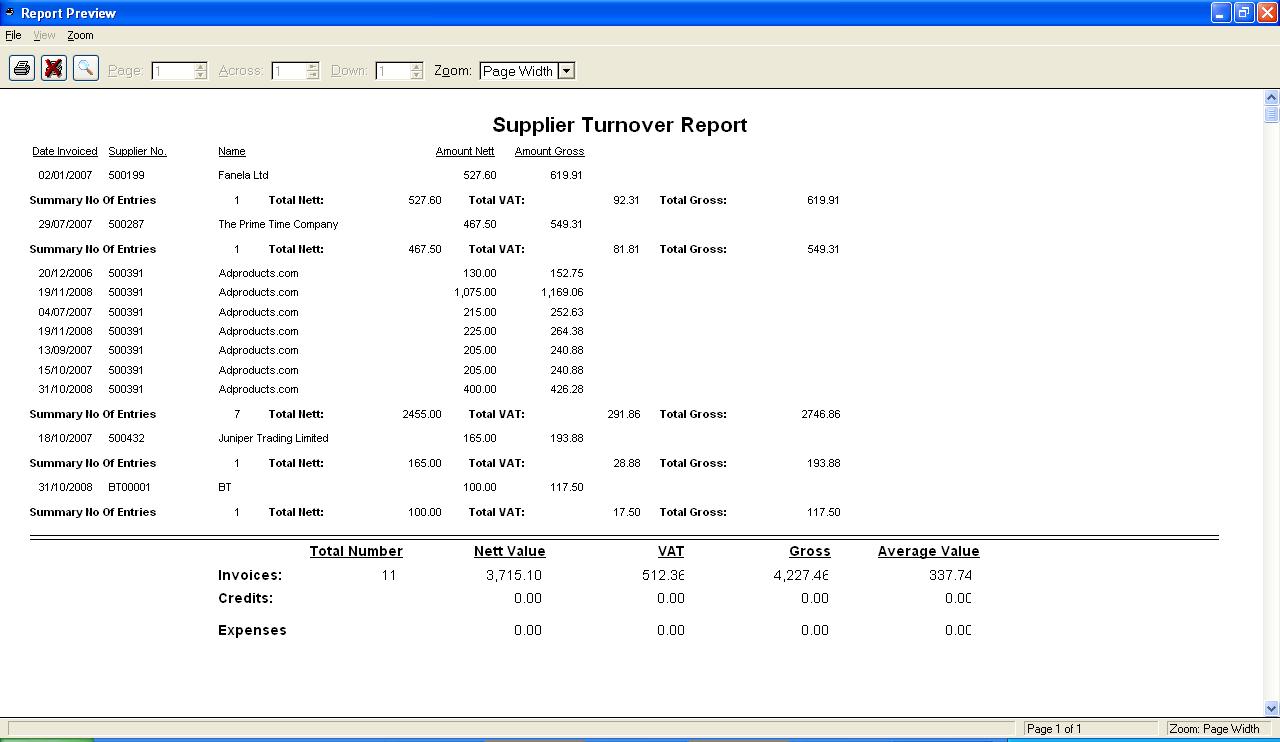The height and width of the screenshot is (742, 1280).
Task: Click the Supplier No. column header
Action: click(x=138, y=152)
